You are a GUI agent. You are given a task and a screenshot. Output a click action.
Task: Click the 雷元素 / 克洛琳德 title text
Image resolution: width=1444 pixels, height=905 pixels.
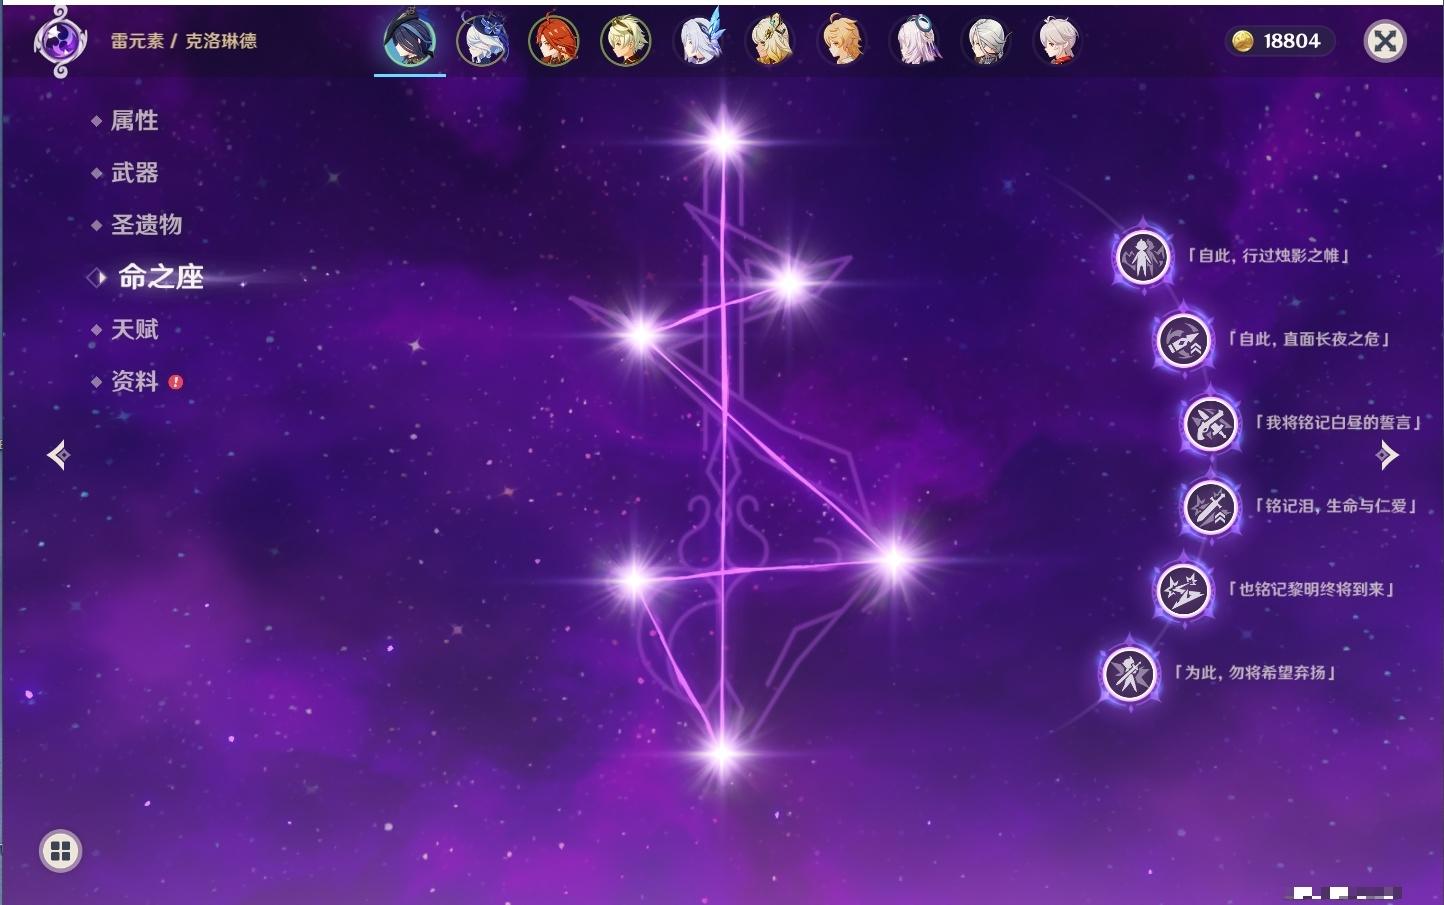184,41
